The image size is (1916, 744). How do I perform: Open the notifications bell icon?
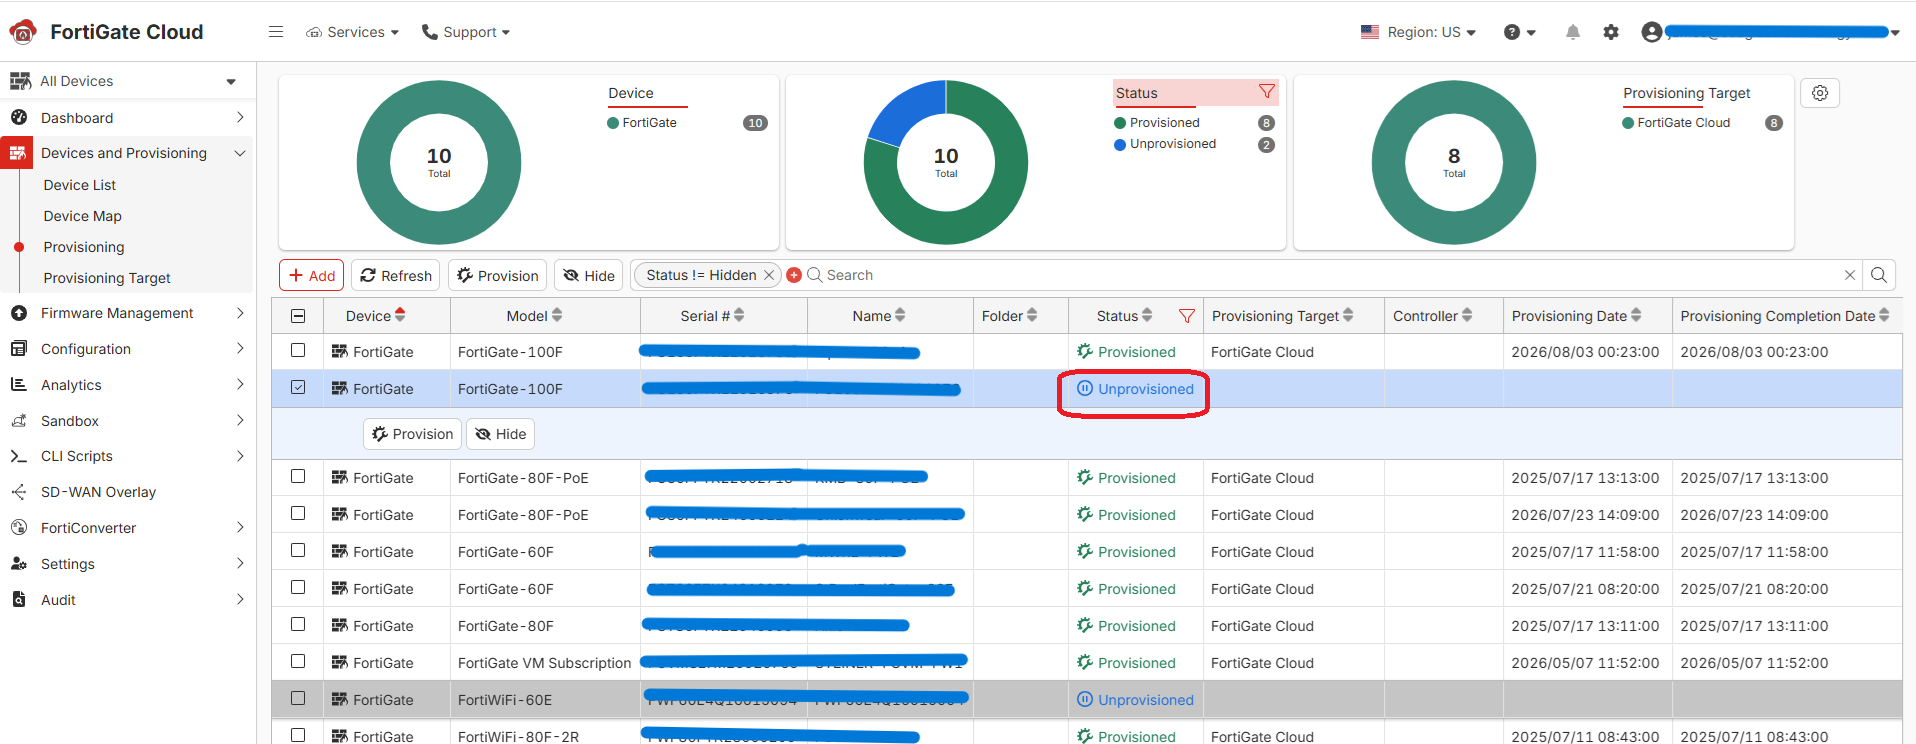click(x=1573, y=32)
